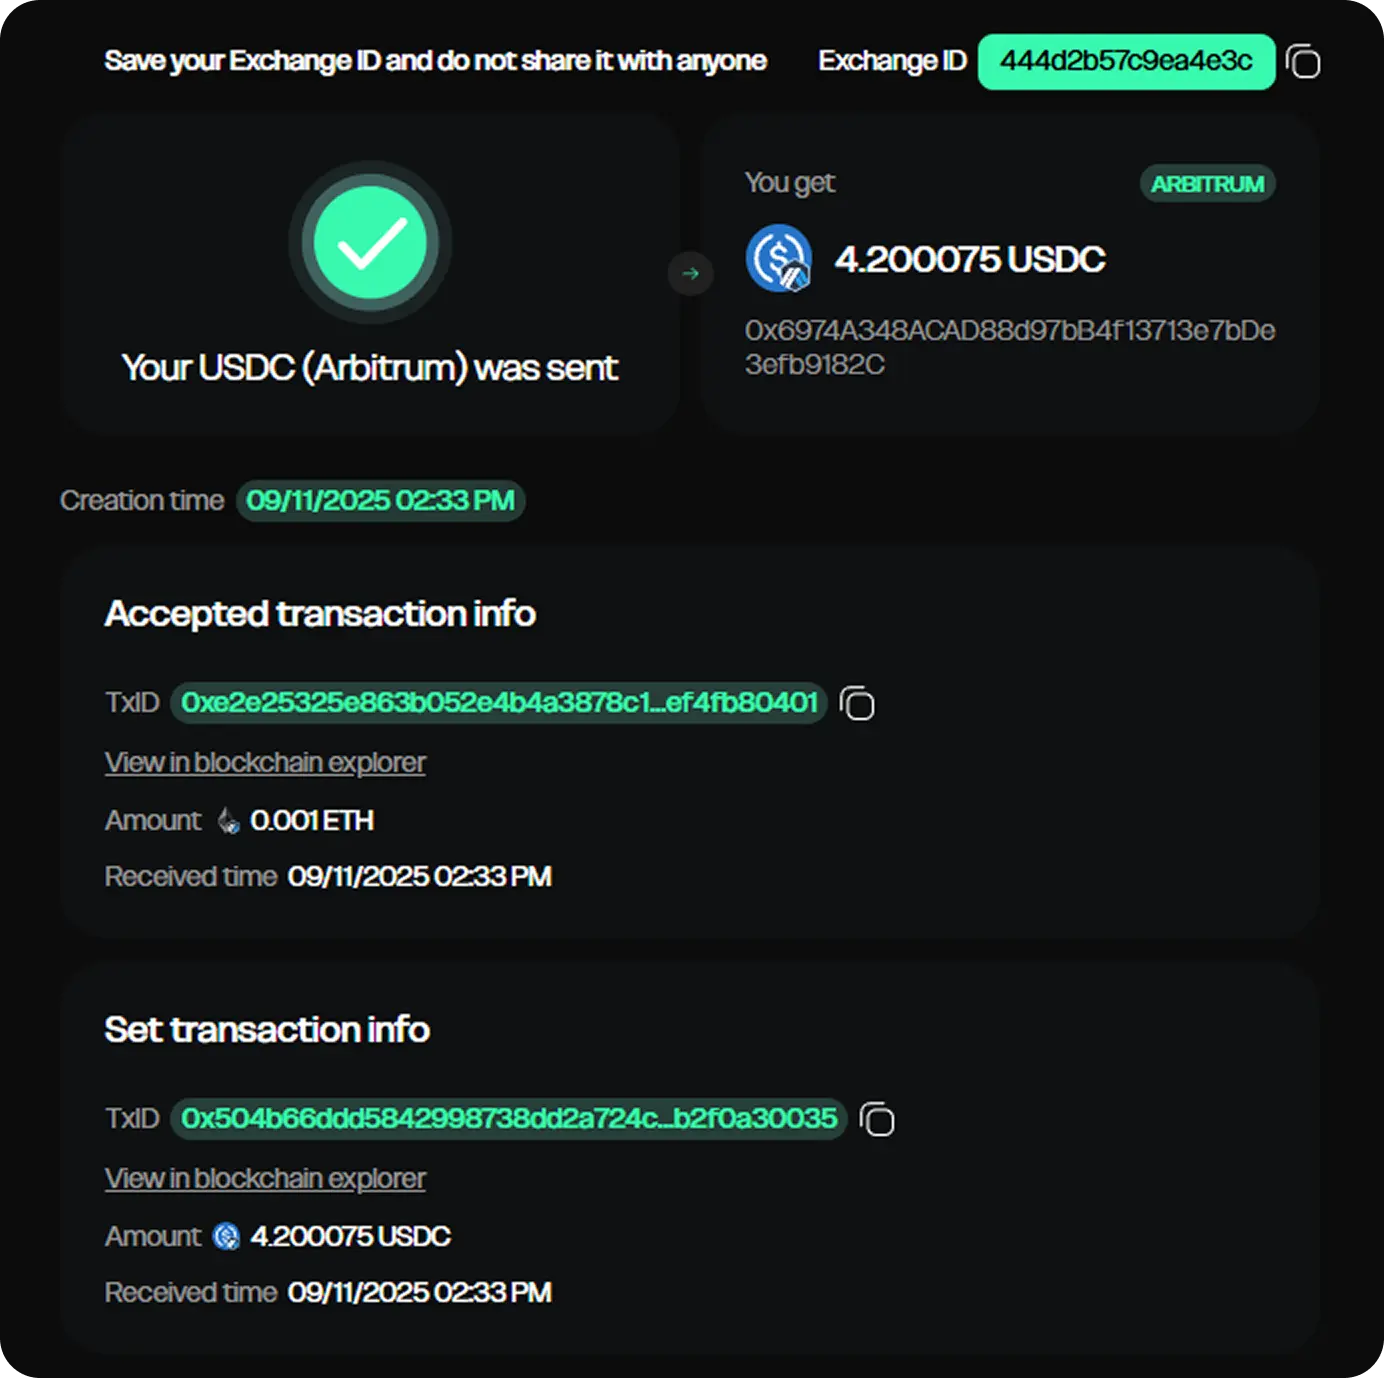
Task: Click the green success checkmark icon
Action: 370,243
